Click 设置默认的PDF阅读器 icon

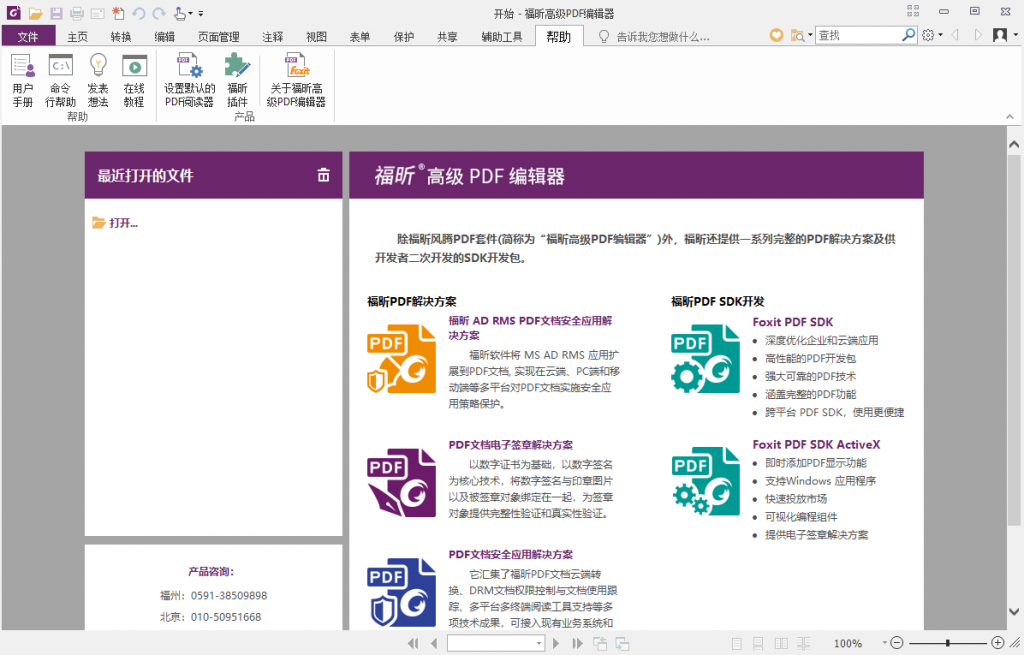coord(189,80)
